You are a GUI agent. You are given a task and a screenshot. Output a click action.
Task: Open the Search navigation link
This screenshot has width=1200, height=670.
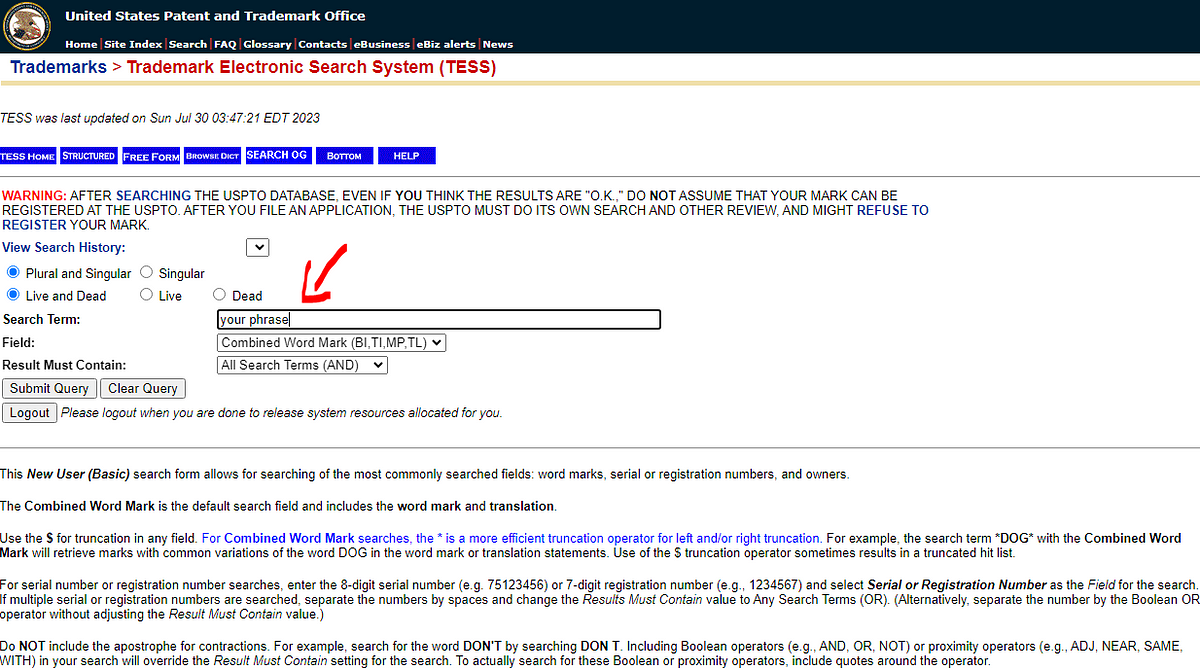coord(187,44)
